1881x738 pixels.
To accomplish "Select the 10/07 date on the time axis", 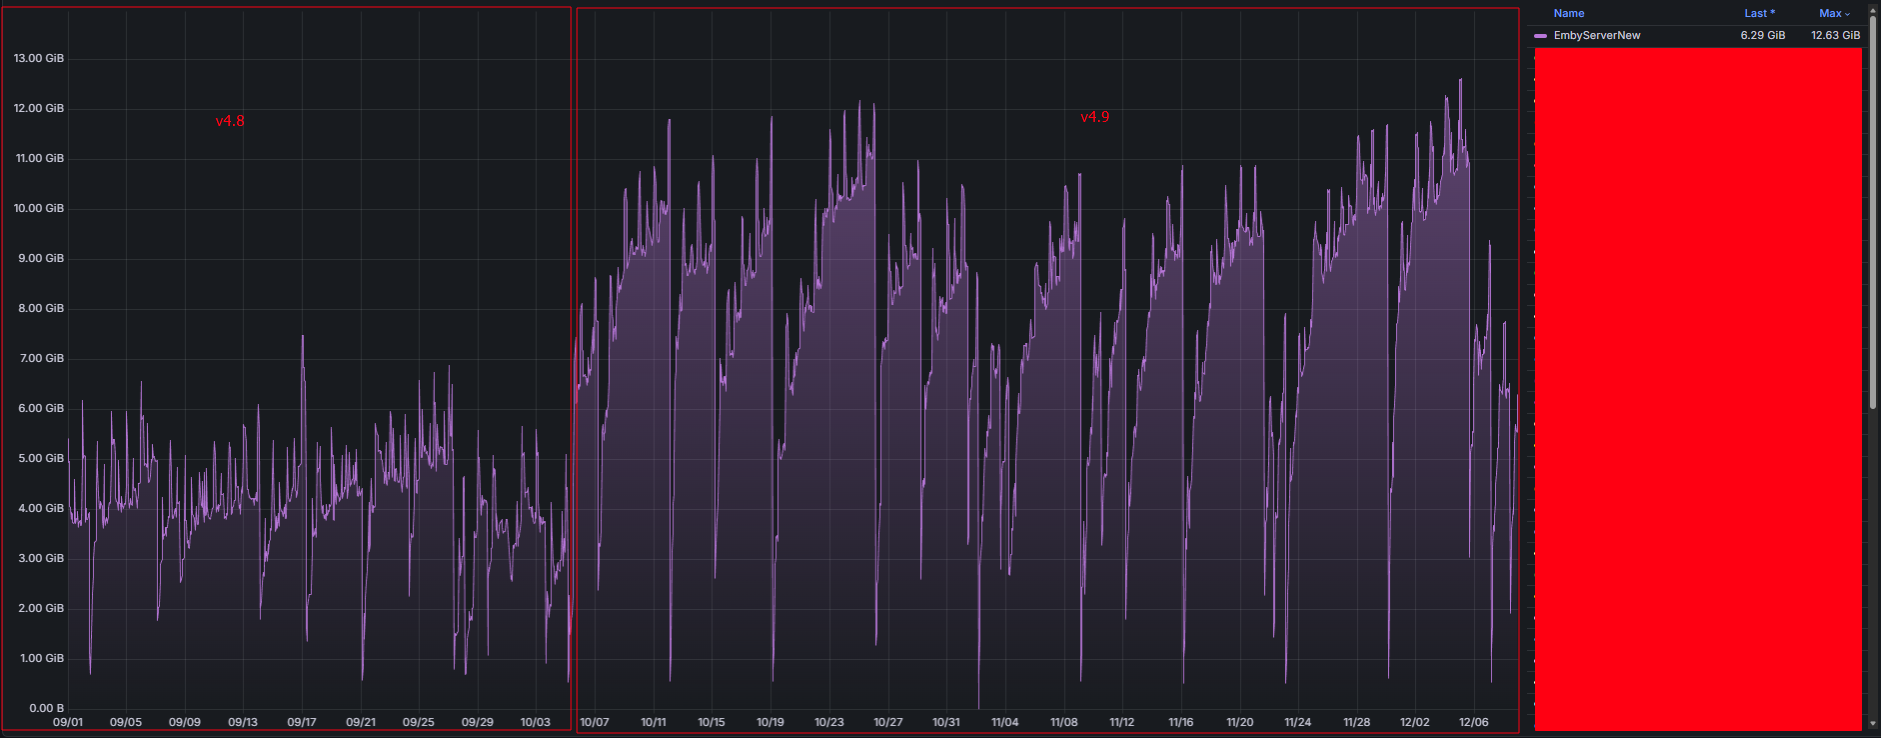I will click(594, 722).
